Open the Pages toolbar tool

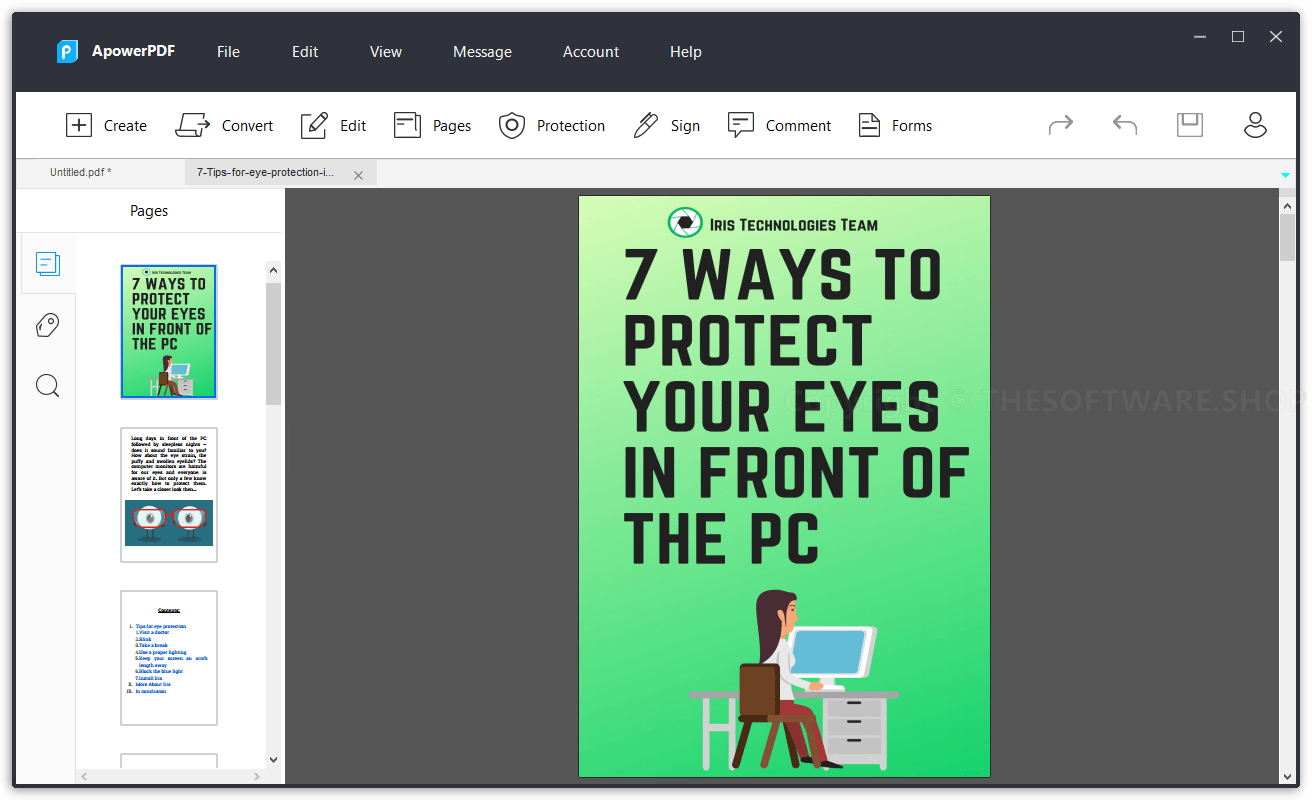[432, 125]
